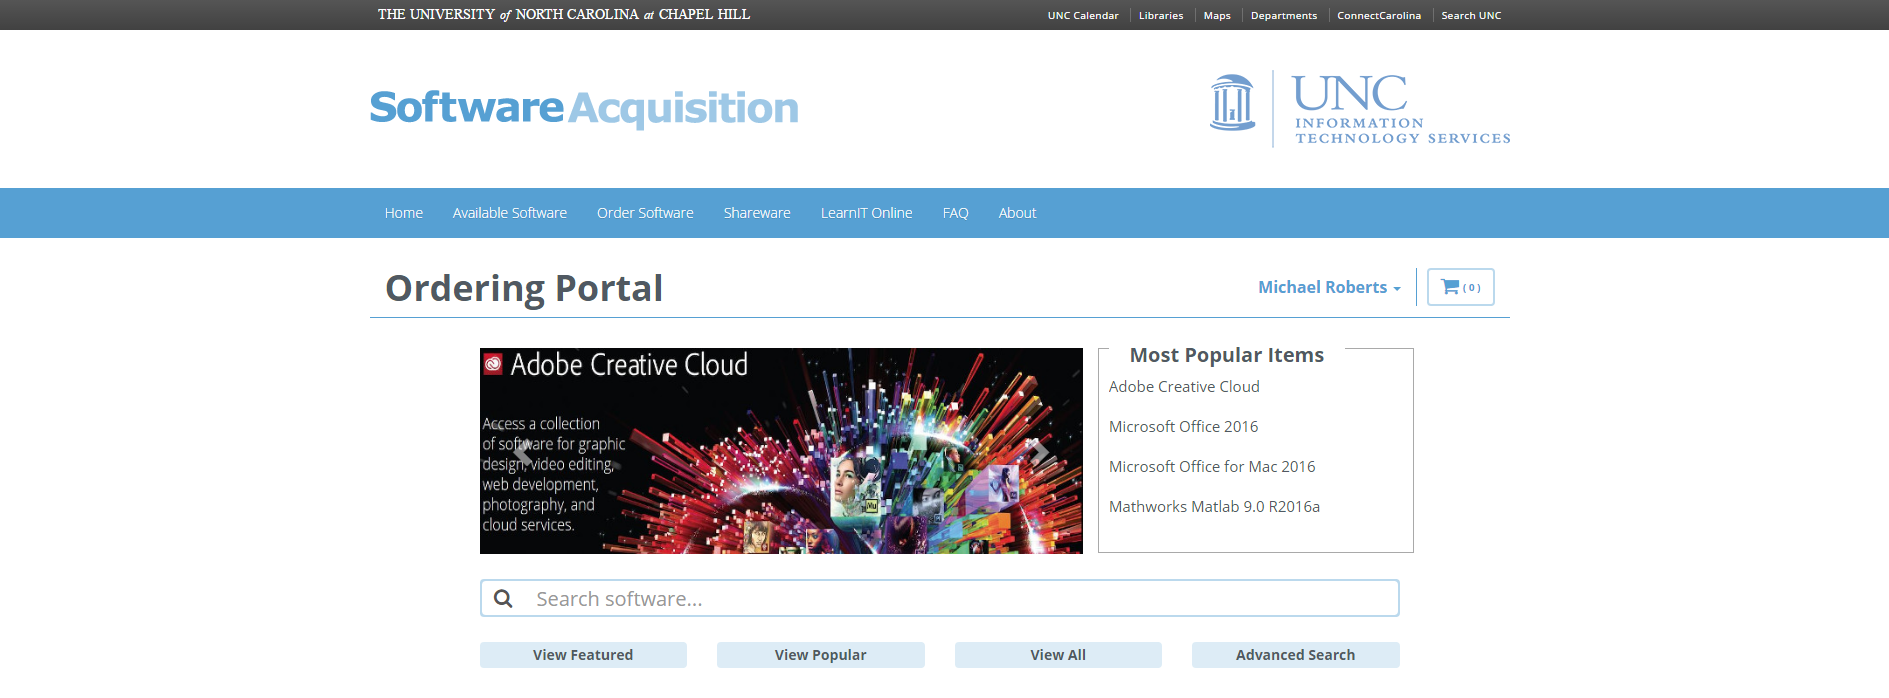The width and height of the screenshot is (1889, 698).
Task: Open the Shareware navigation link
Action: click(x=757, y=213)
